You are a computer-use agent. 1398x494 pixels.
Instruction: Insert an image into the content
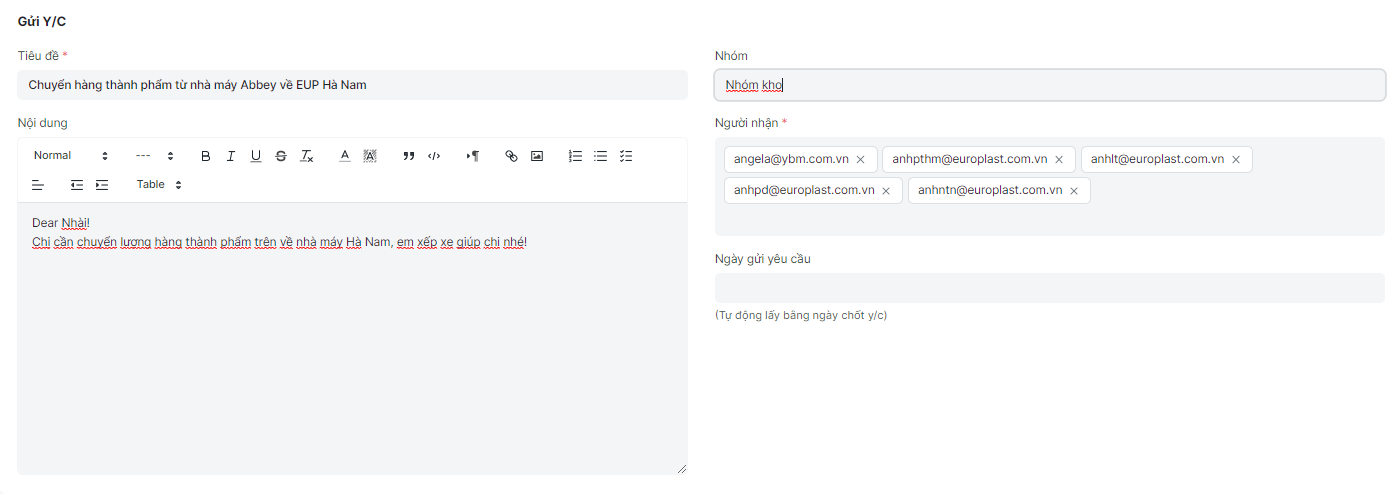pyautogui.click(x=537, y=156)
